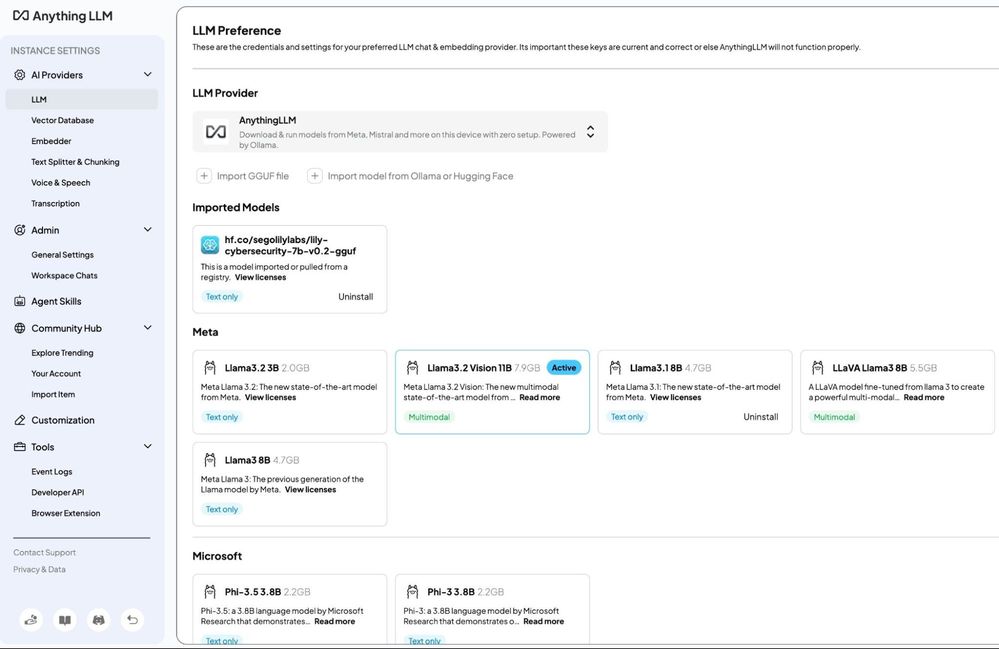Open the LLM Provider selector dropdown
The height and width of the screenshot is (649, 999).
click(x=590, y=132)
